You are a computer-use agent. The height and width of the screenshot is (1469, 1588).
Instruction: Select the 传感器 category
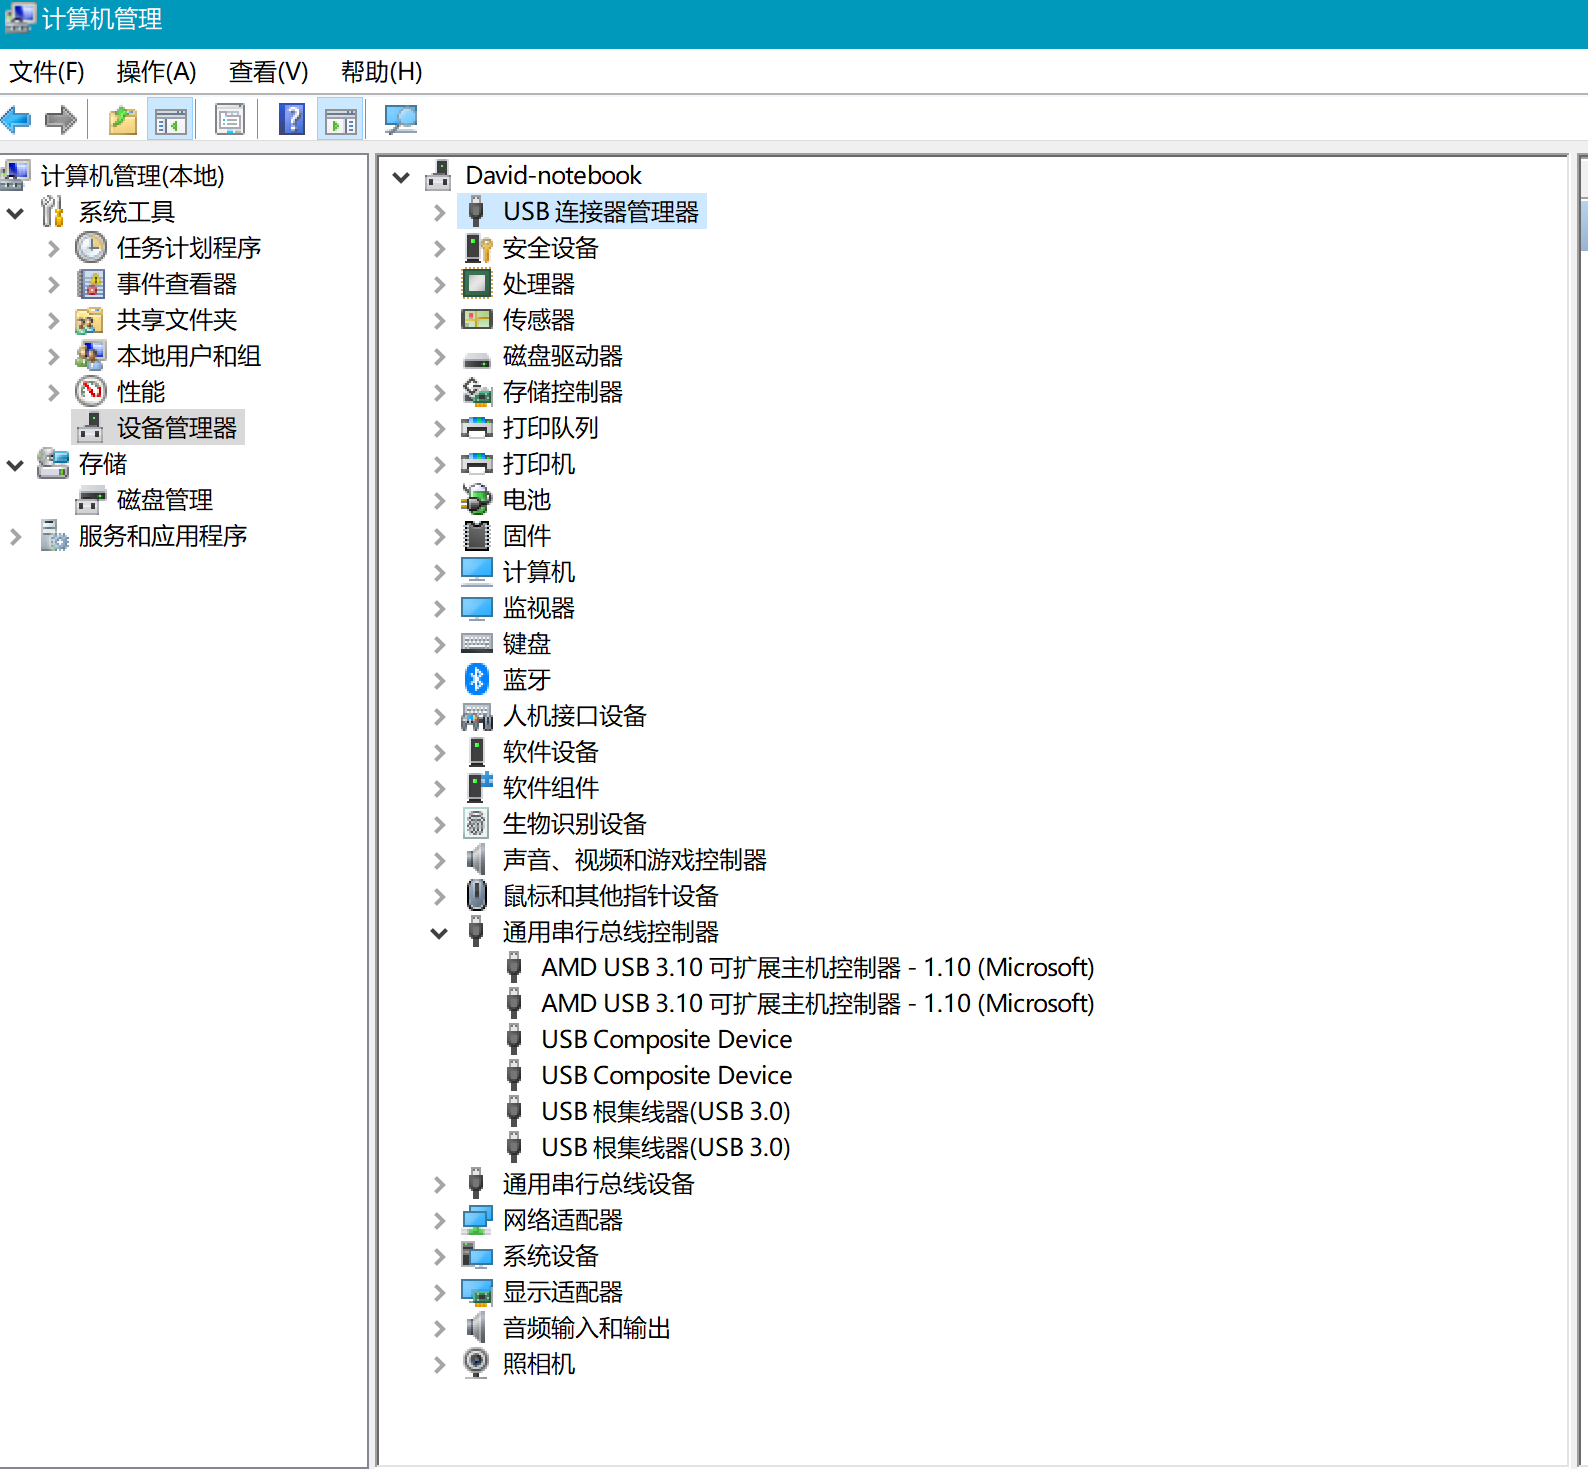[x=539, y=320]
